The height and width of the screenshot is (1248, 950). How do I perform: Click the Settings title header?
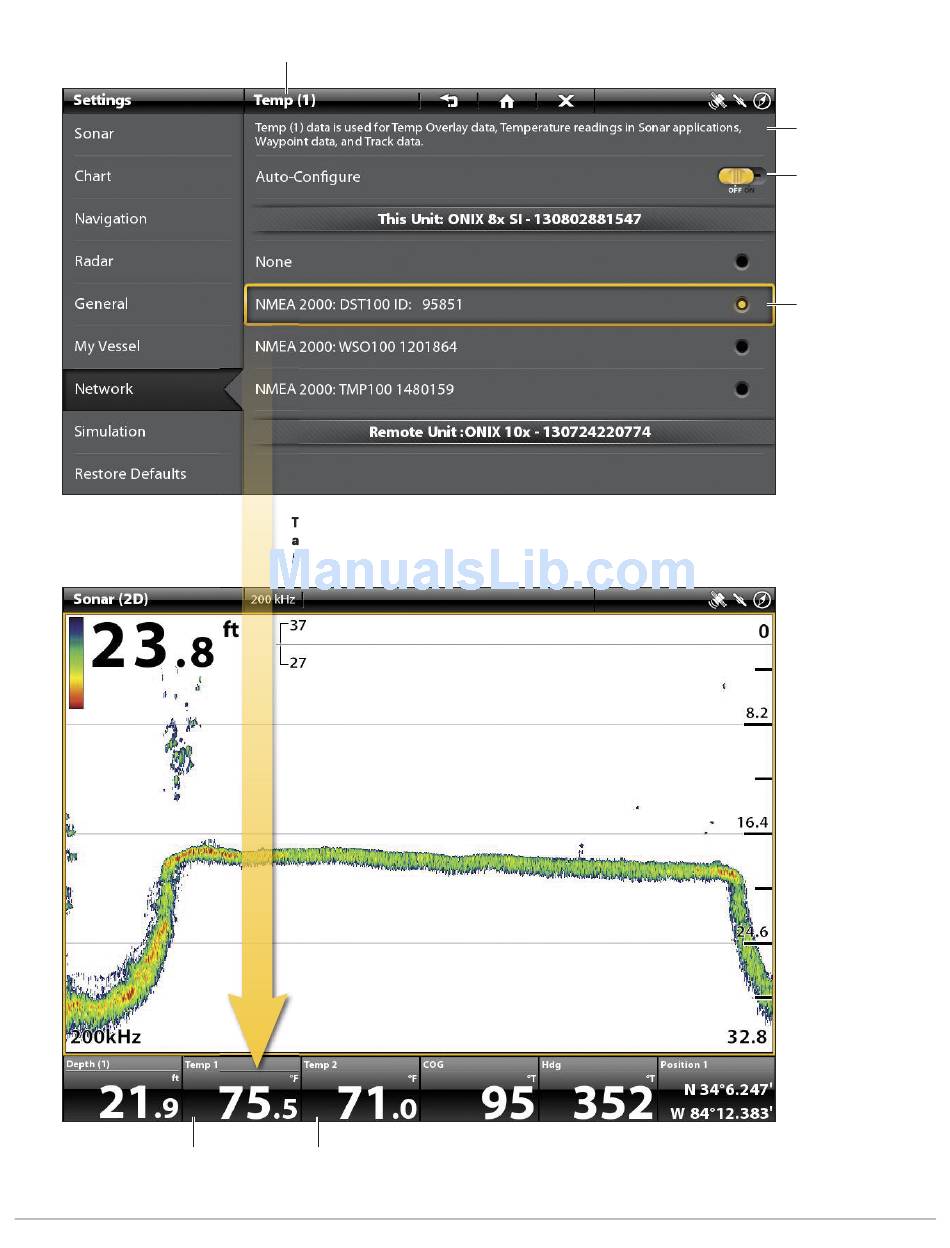point(102,100)
